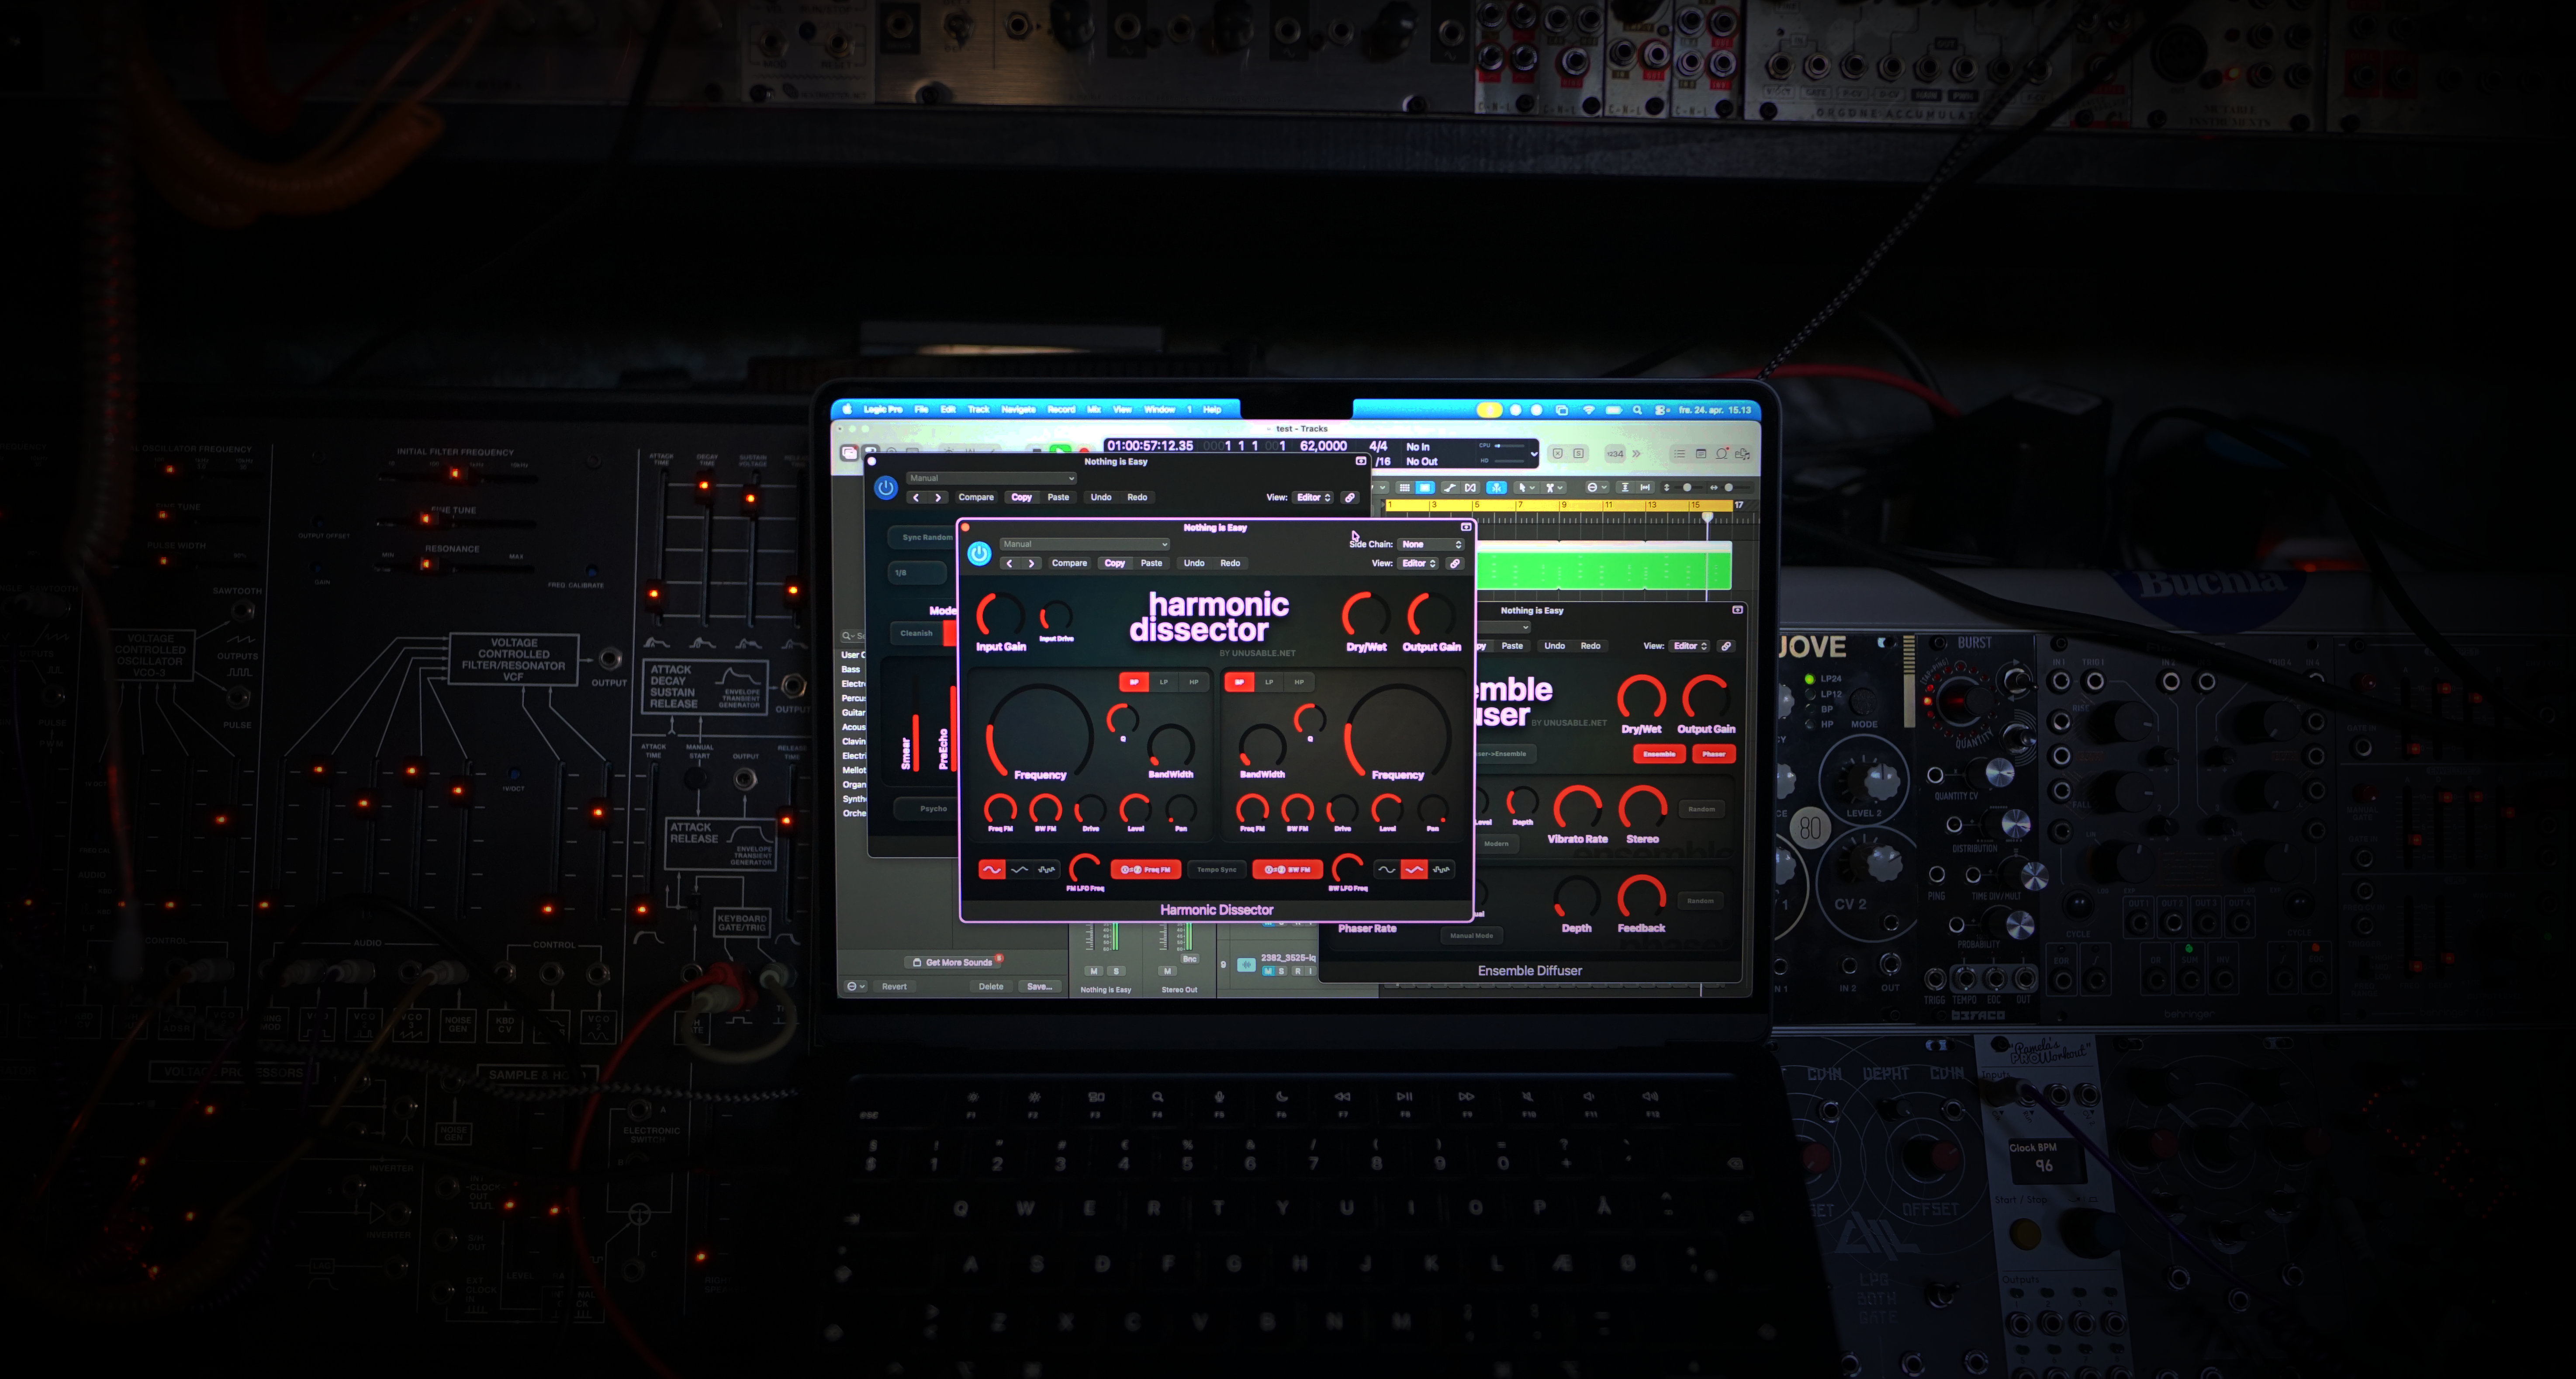Enable HP filter on left band
The height and width of the screenshot is (1379, 2576).
coord(1193,682)
